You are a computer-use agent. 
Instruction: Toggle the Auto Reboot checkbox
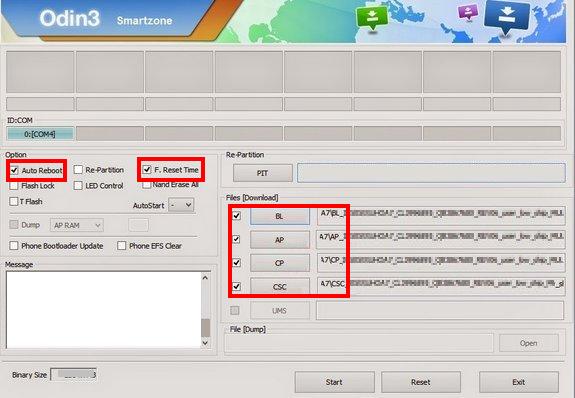pyautogui.click(x=14, y=170)
